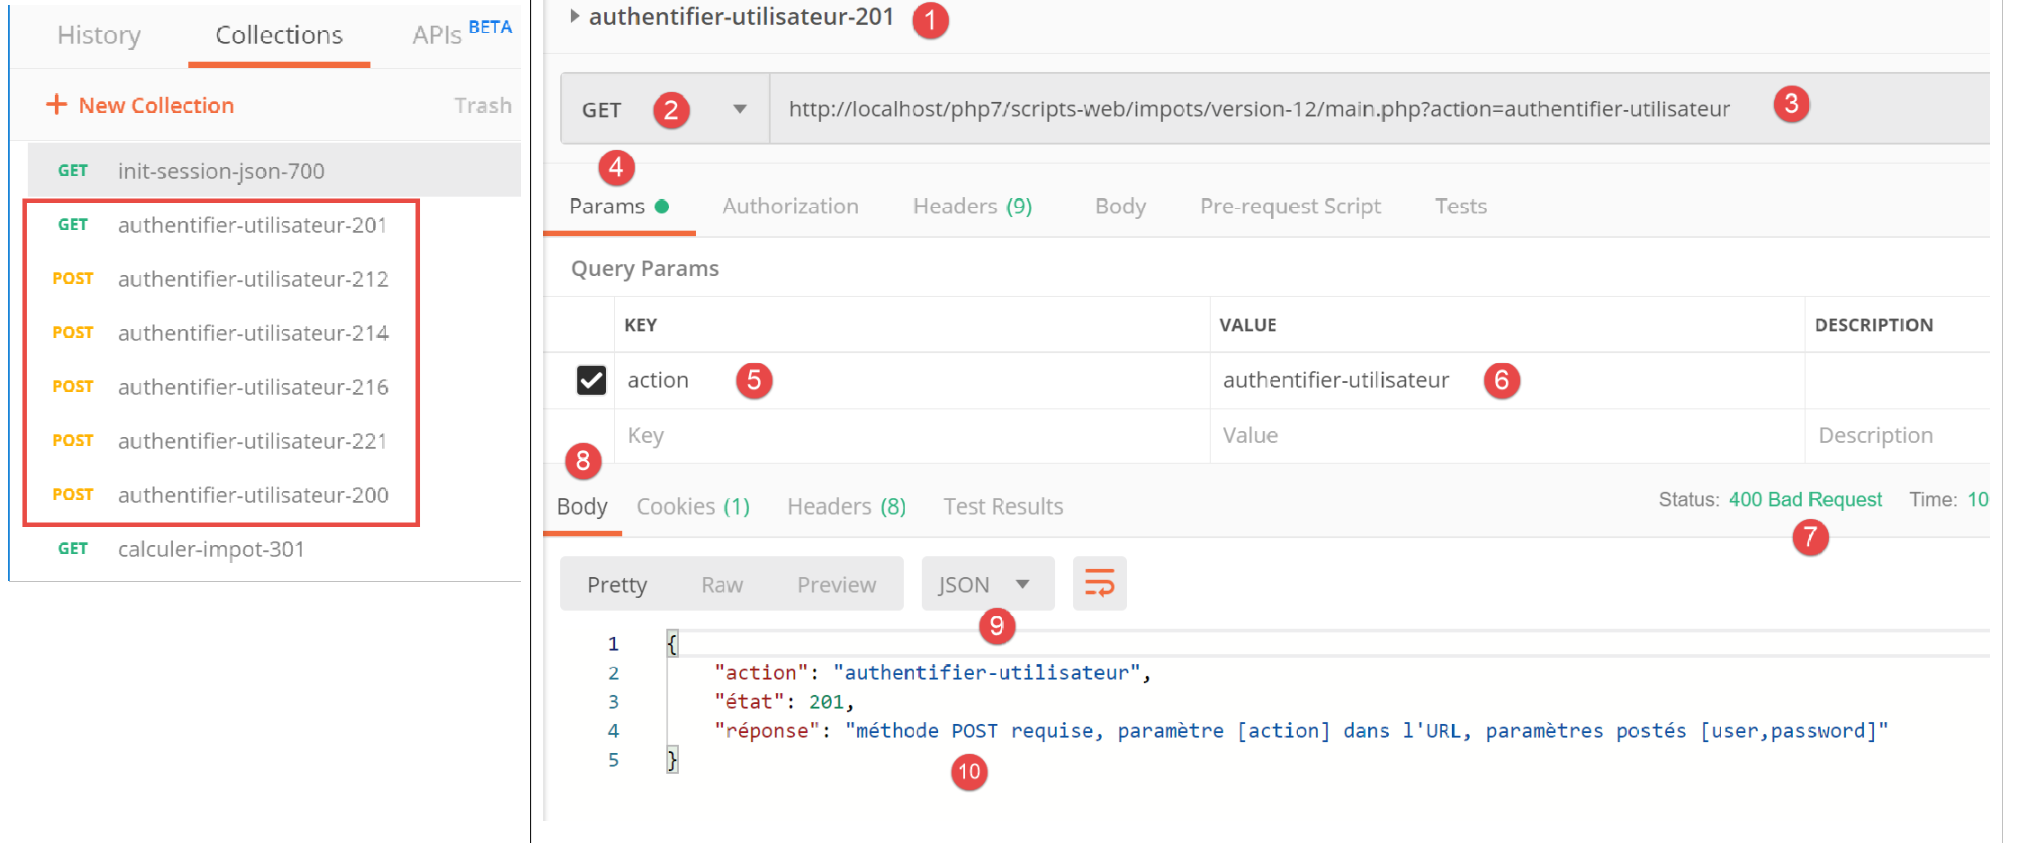Image resolution: width=2017 pixels, height=843 pixels.
Task: Click the empty Key parameter field
Action: (x=900, y=436)
